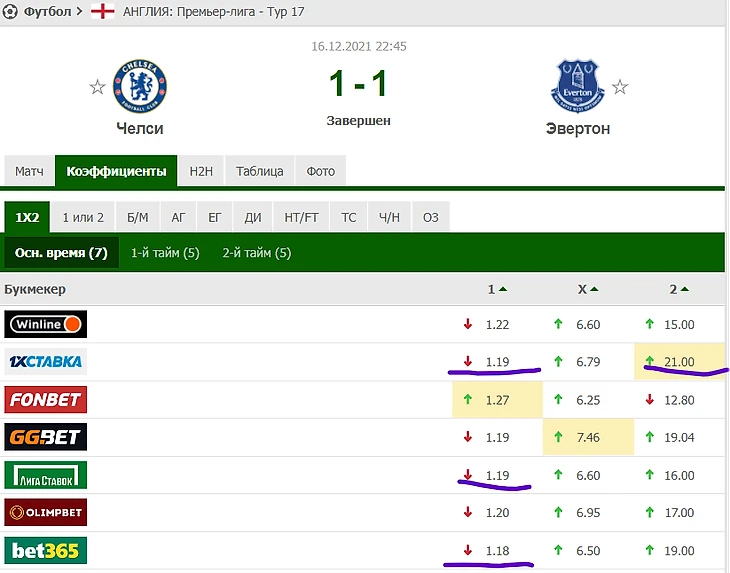The width and height of the screenshot is (730, 573).
Task: Open the GGBET bookmaker logo
Action: point(46,437)
